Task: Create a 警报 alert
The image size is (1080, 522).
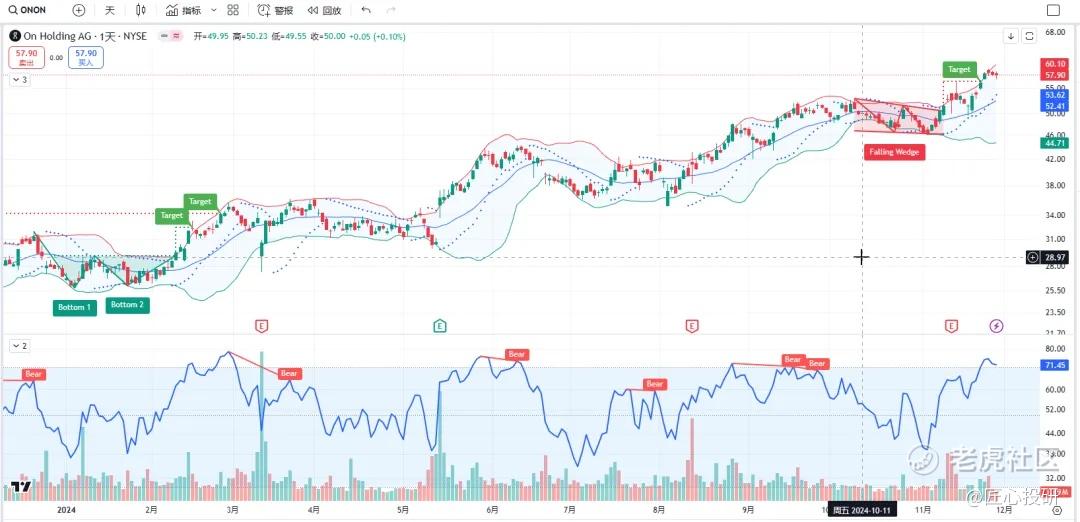Action: point(276,10)
